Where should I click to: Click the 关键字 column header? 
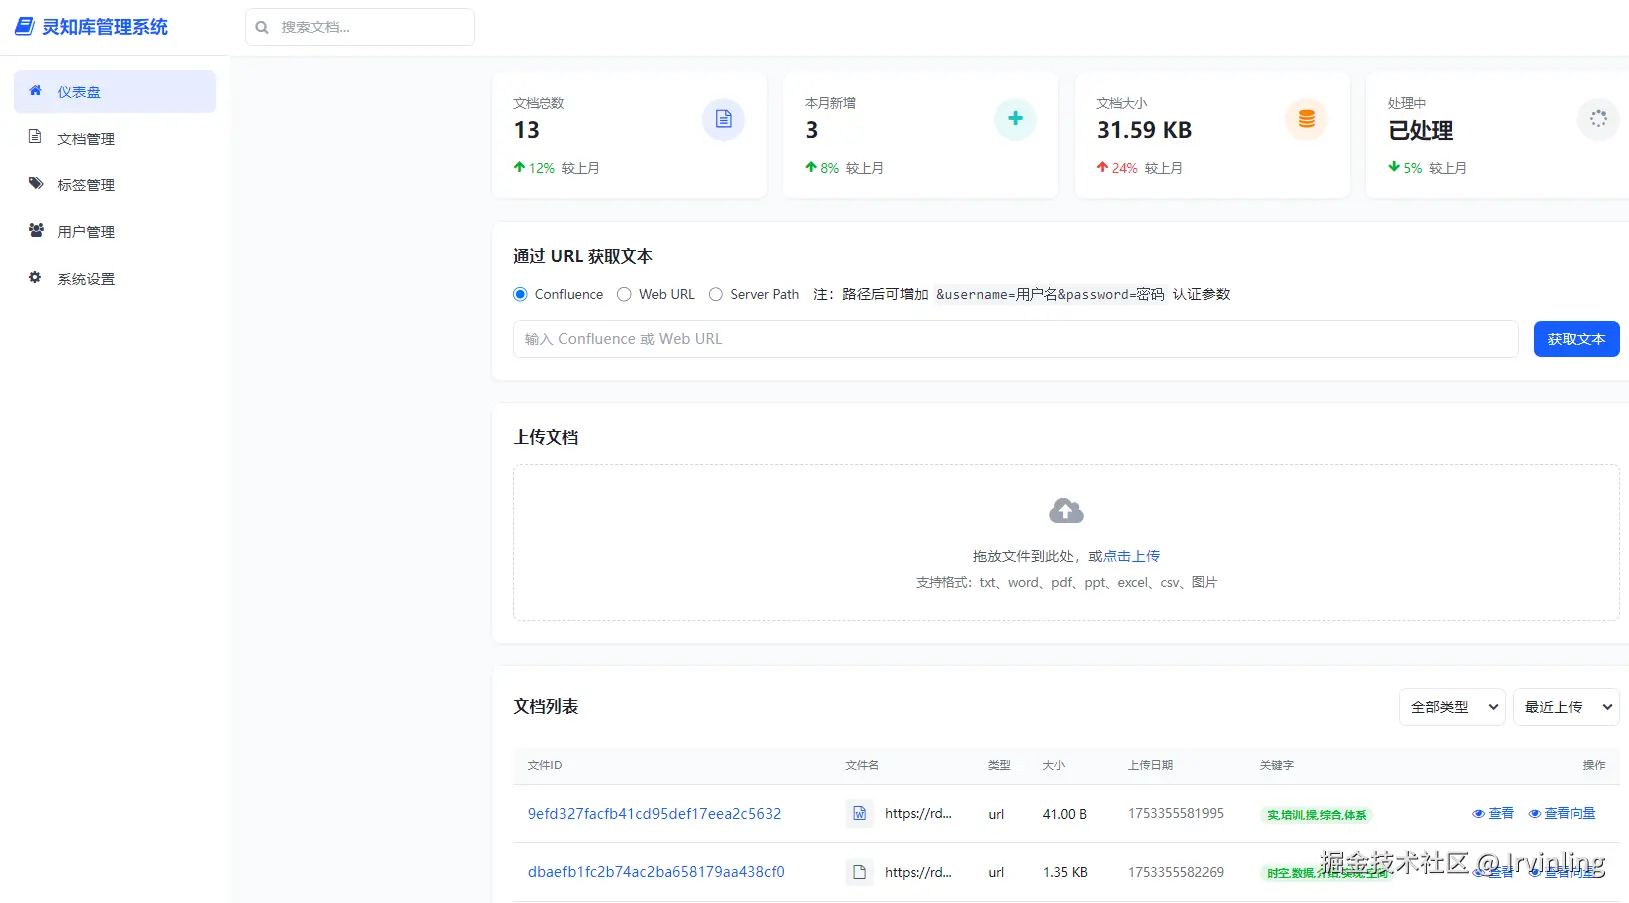click(1277, 766)
